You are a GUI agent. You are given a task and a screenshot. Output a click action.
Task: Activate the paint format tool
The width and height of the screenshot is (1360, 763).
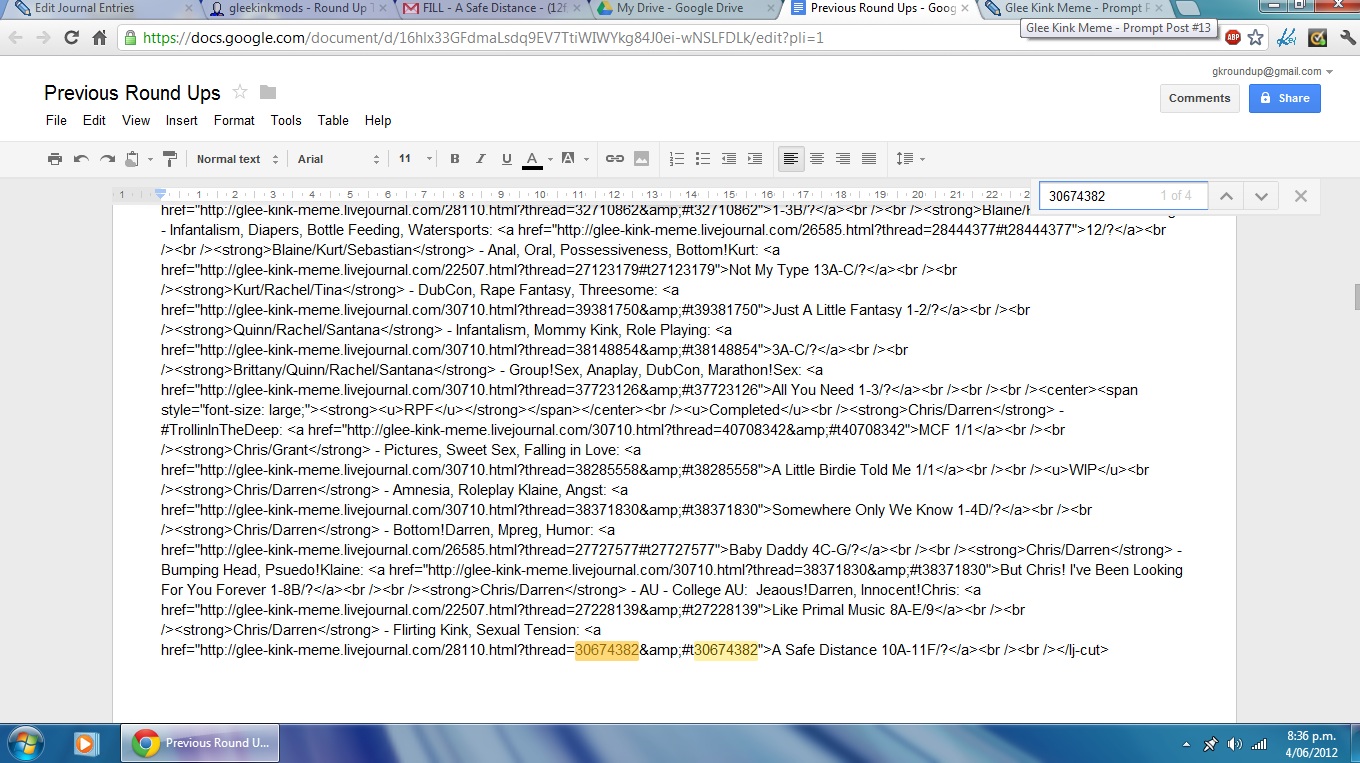coord(169,159)
